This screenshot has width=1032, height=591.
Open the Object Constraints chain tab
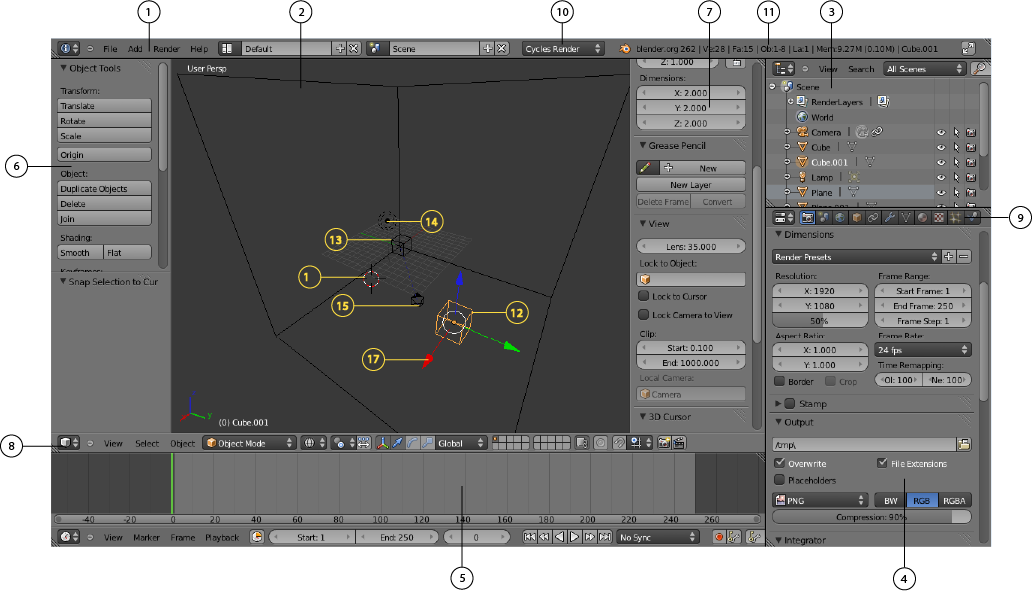pyautogui.click(x=873, y=218)
